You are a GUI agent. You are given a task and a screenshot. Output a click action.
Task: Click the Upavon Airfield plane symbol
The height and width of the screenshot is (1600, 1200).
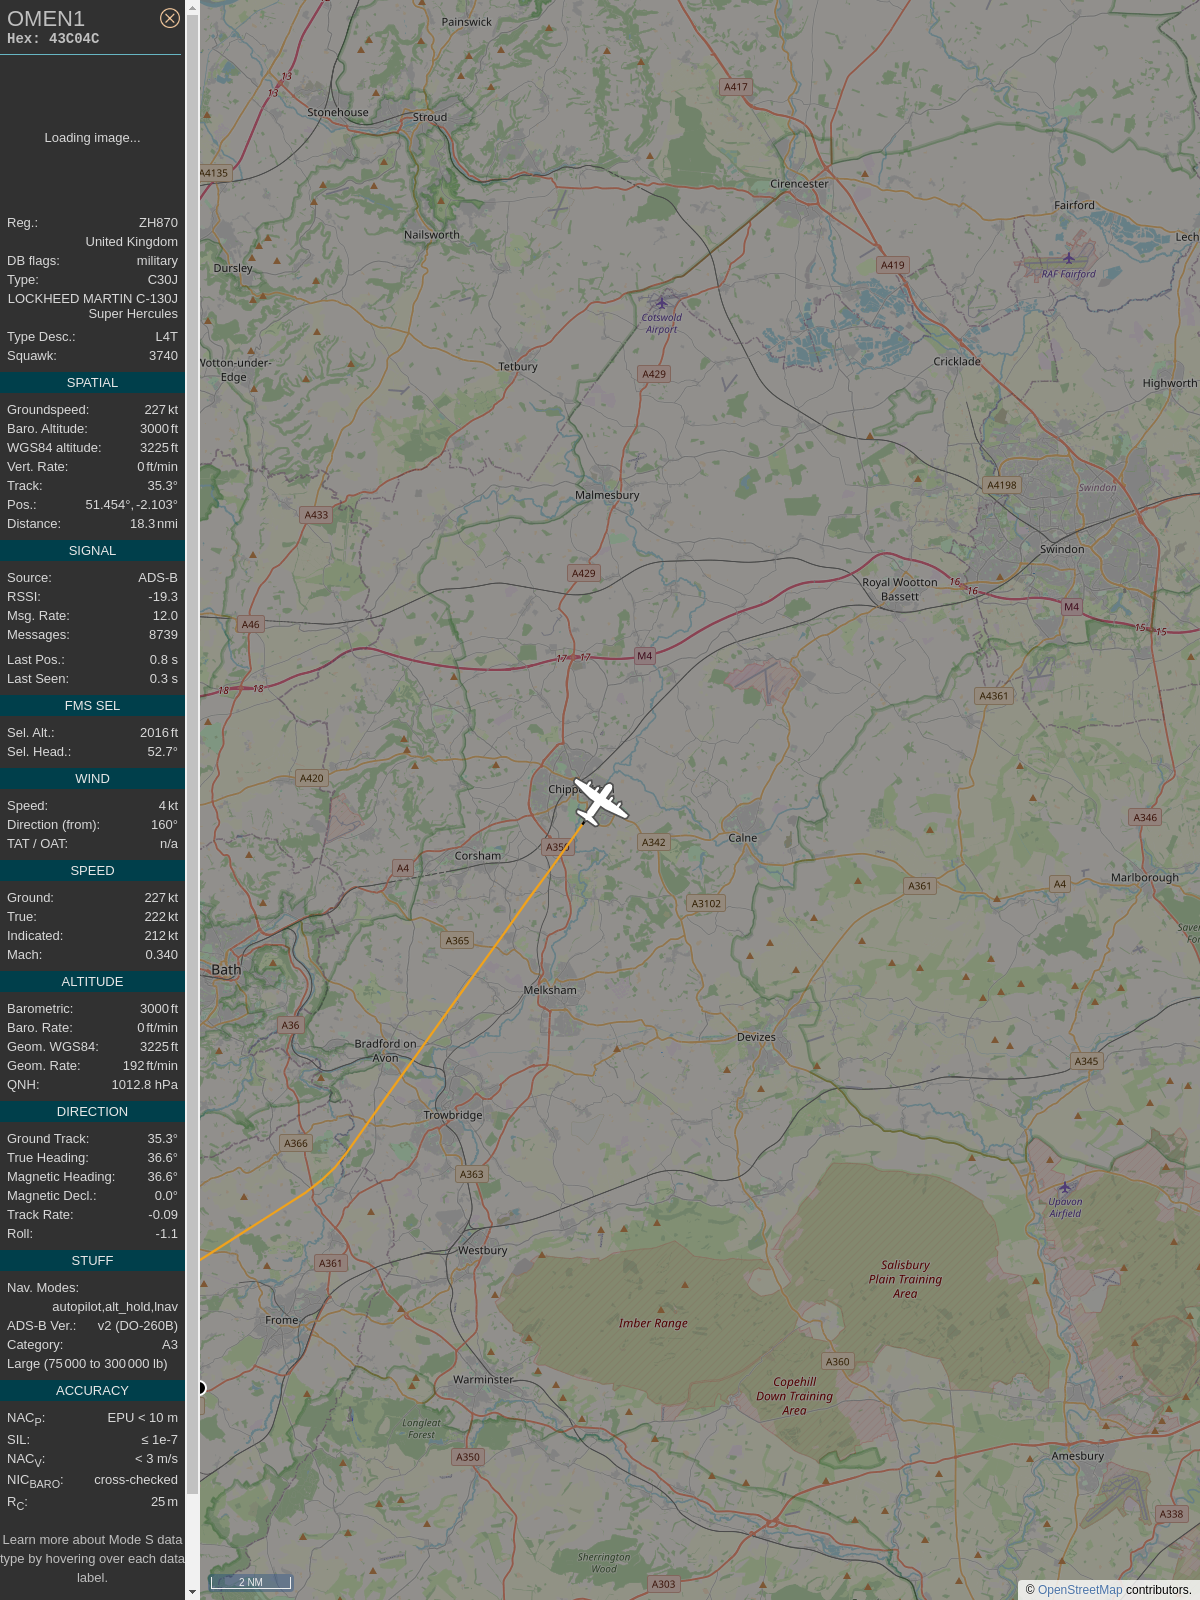[x=1065, y=1188]
